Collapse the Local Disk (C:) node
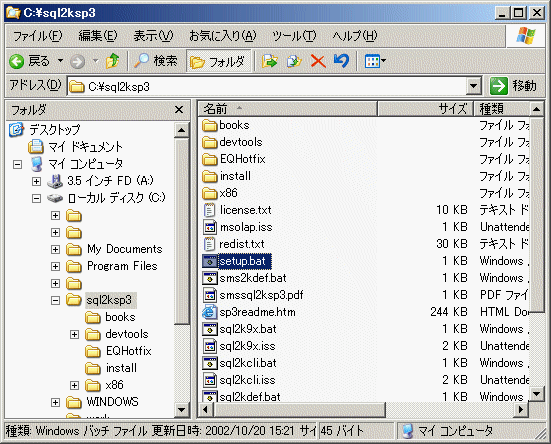The width and height of the screenshot is (551, 444). [36, 198]
